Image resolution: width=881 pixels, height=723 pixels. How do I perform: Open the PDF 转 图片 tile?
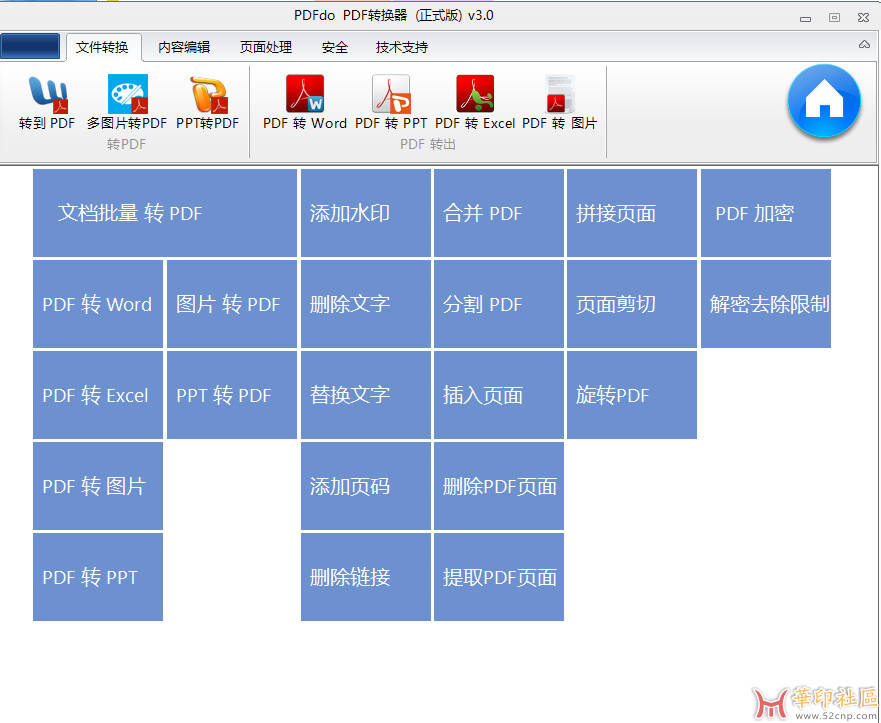(98, 486)
